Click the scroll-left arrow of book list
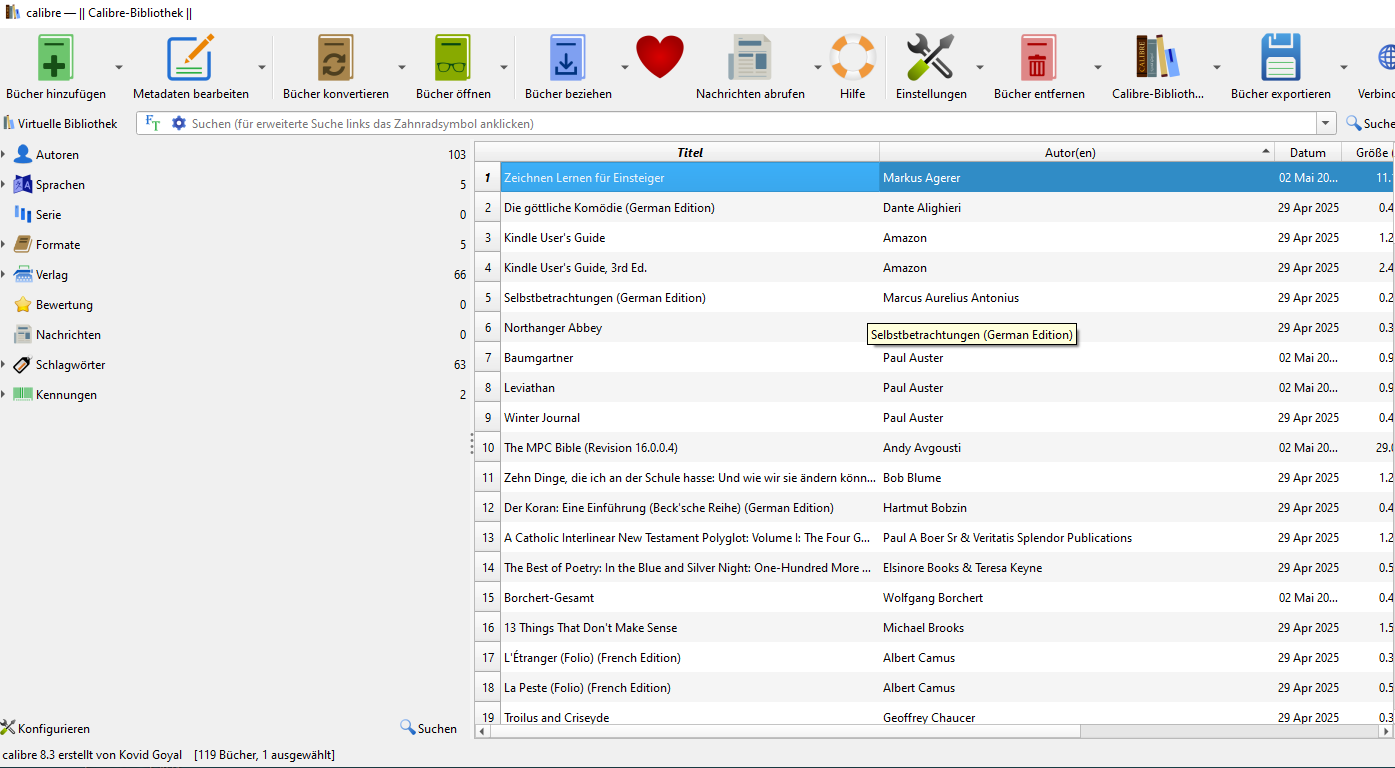 (483, 731)
